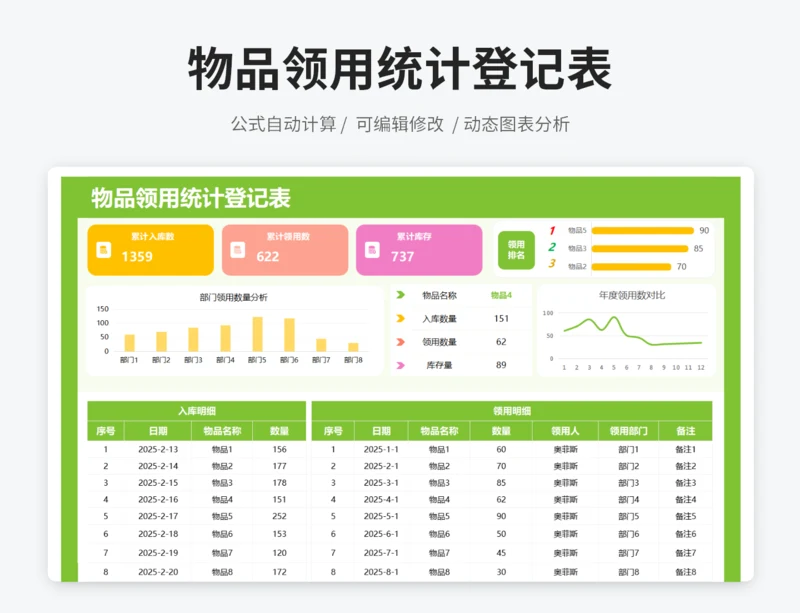
Task: Click the date 2025-1-1 in 领用明细
Action: pos(381,449)
